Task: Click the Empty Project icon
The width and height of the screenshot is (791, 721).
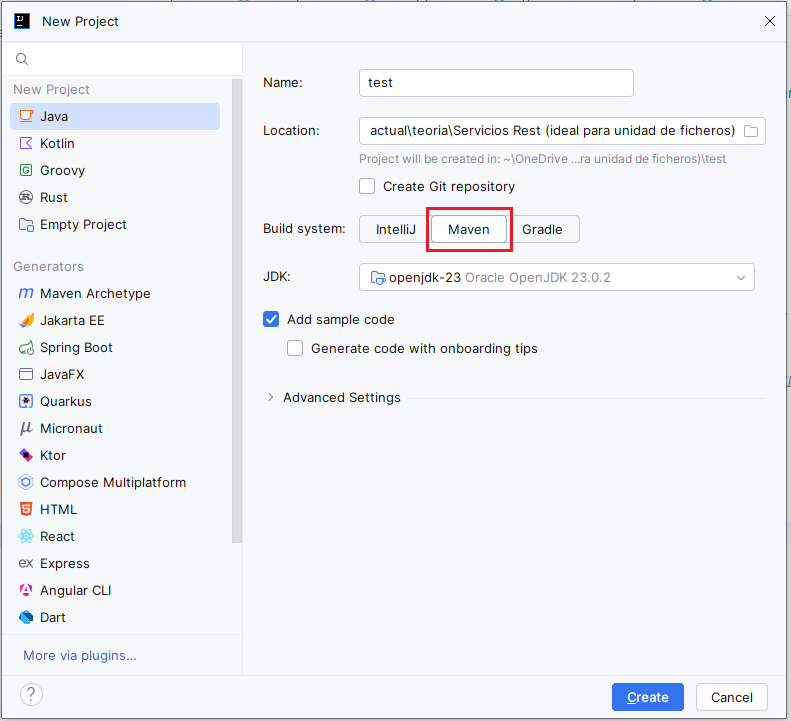Action: (26, 225)
